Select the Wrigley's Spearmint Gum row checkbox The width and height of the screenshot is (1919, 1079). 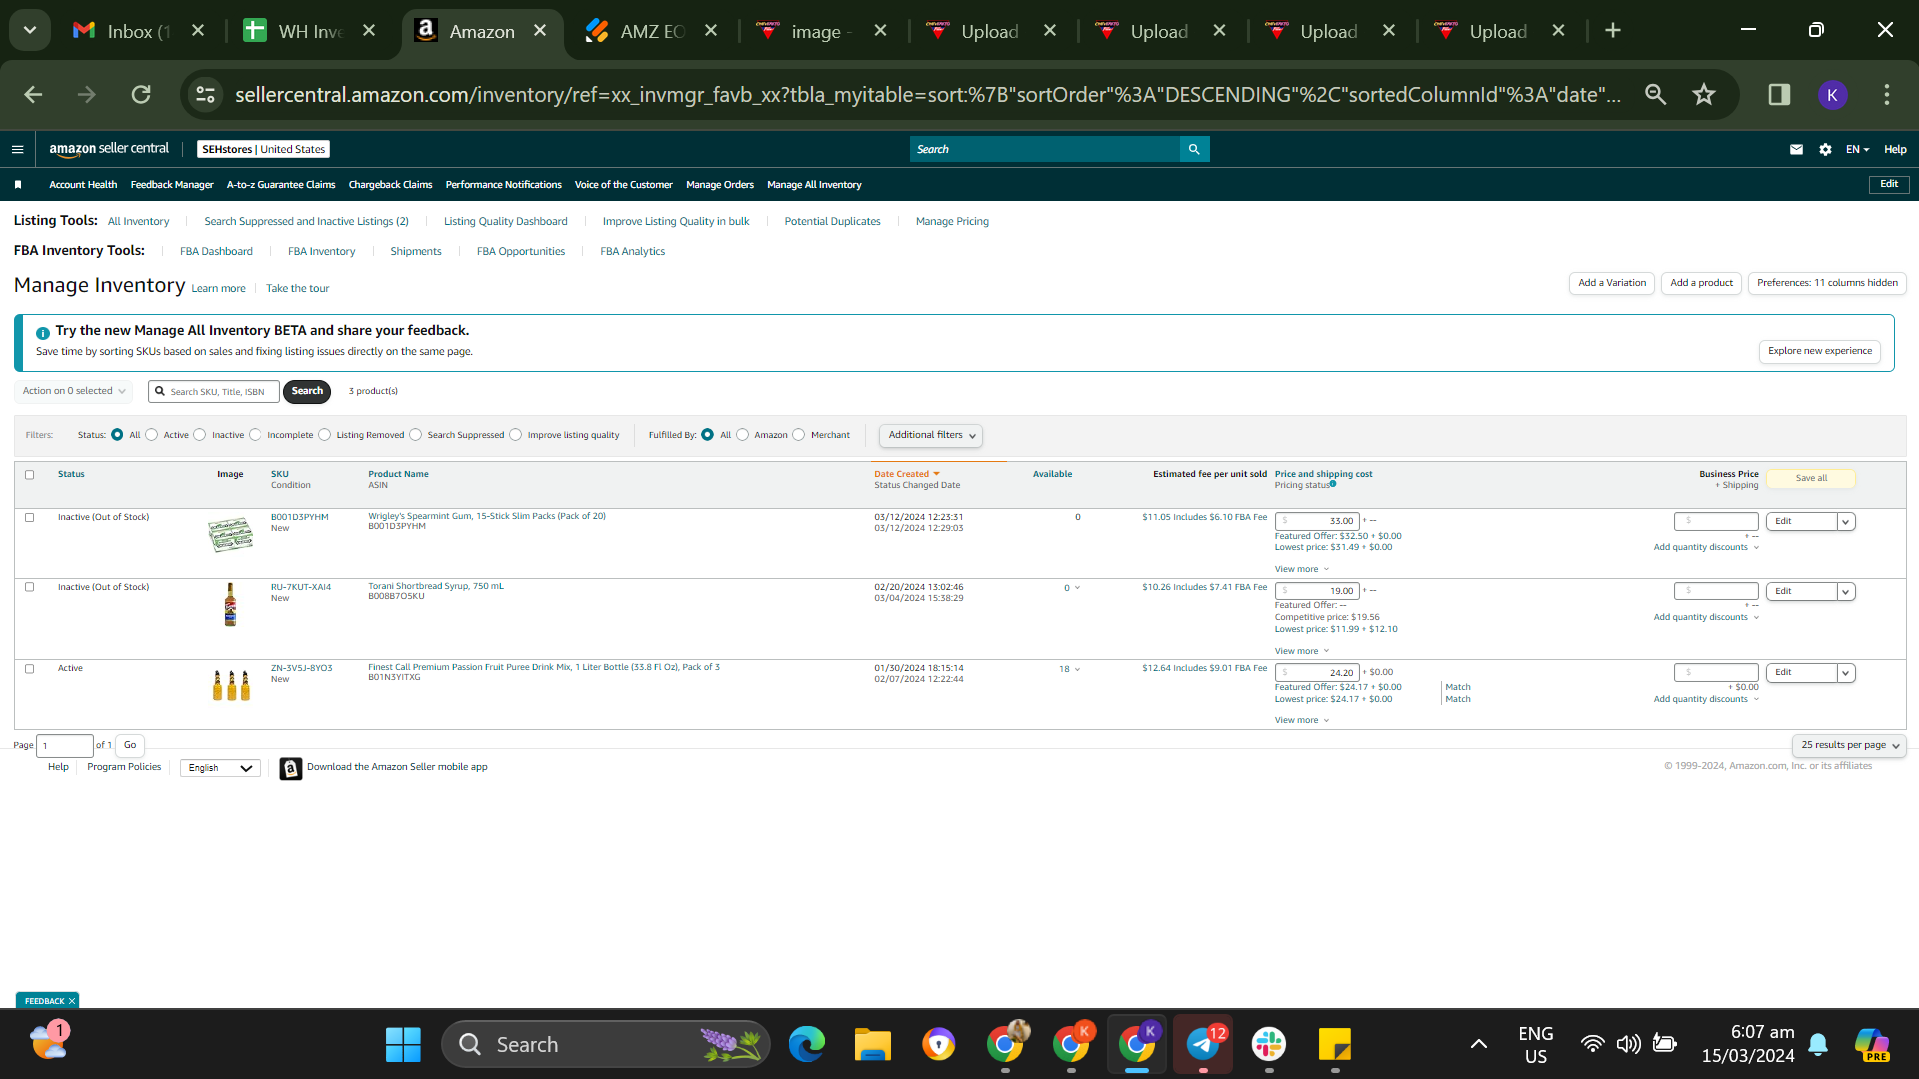pyautogui.click(x=30, y=518)
